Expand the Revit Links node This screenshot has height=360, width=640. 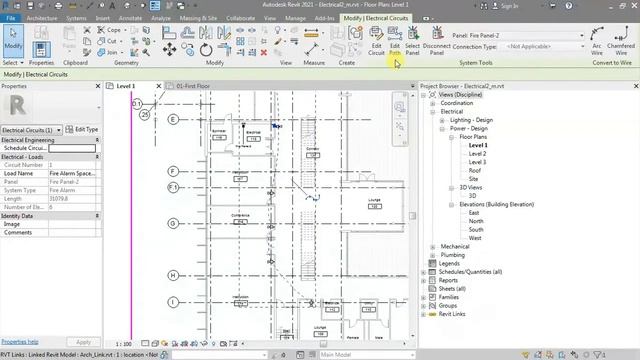click(x=423, y=314)
